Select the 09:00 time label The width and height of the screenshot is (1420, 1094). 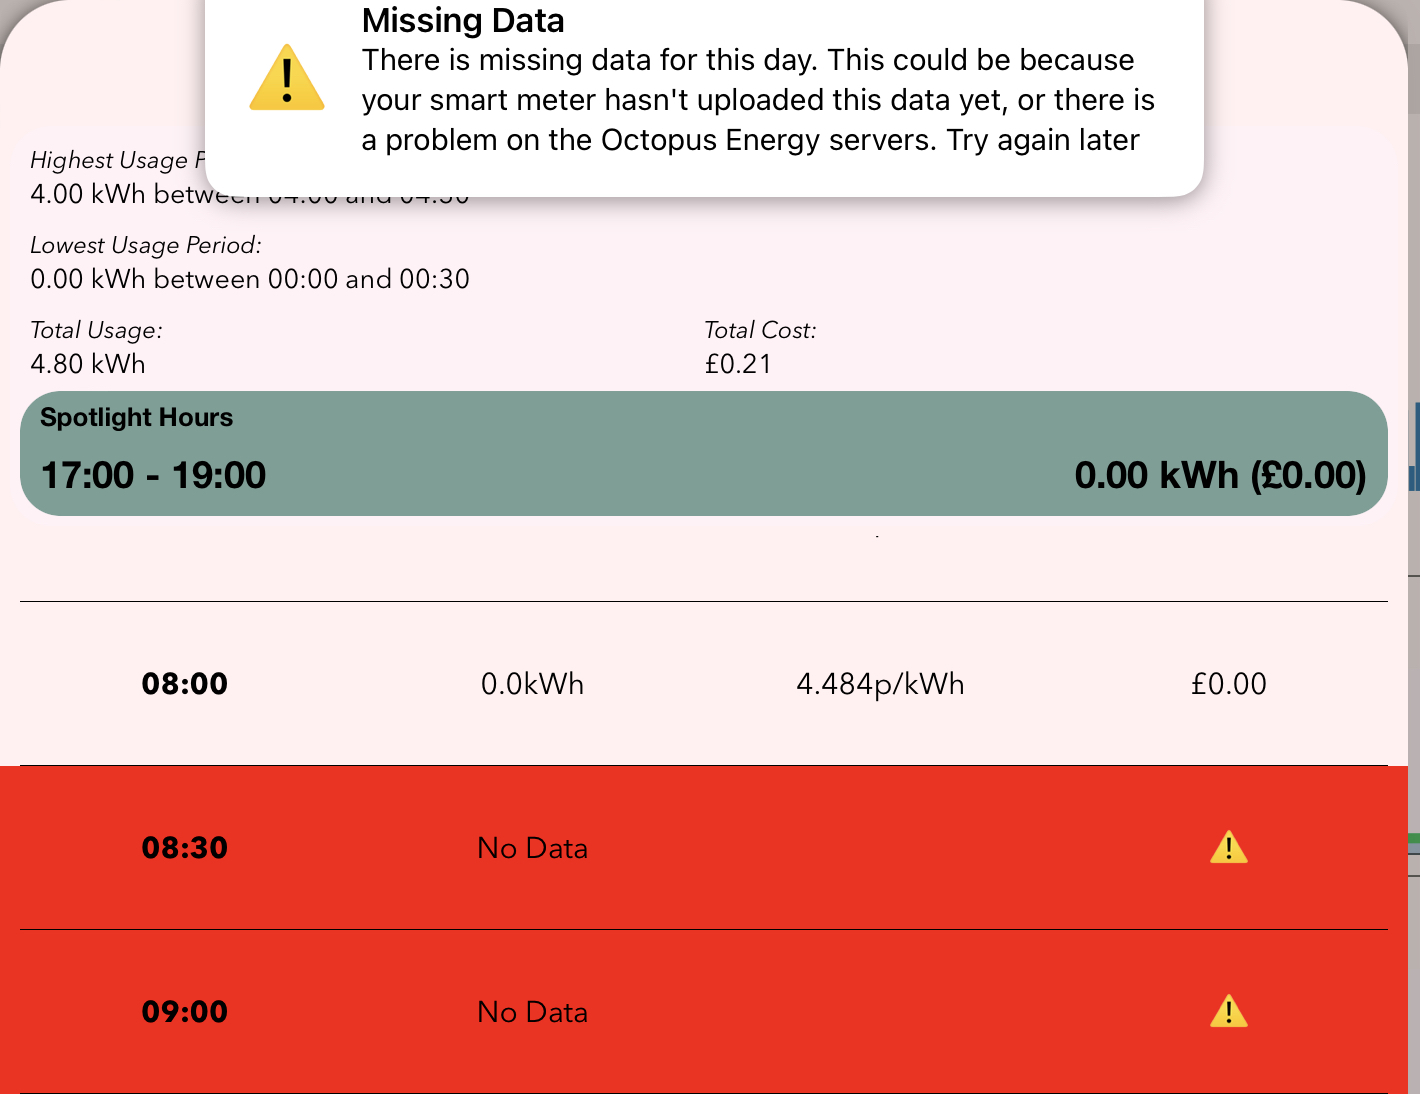[185, 1012]
